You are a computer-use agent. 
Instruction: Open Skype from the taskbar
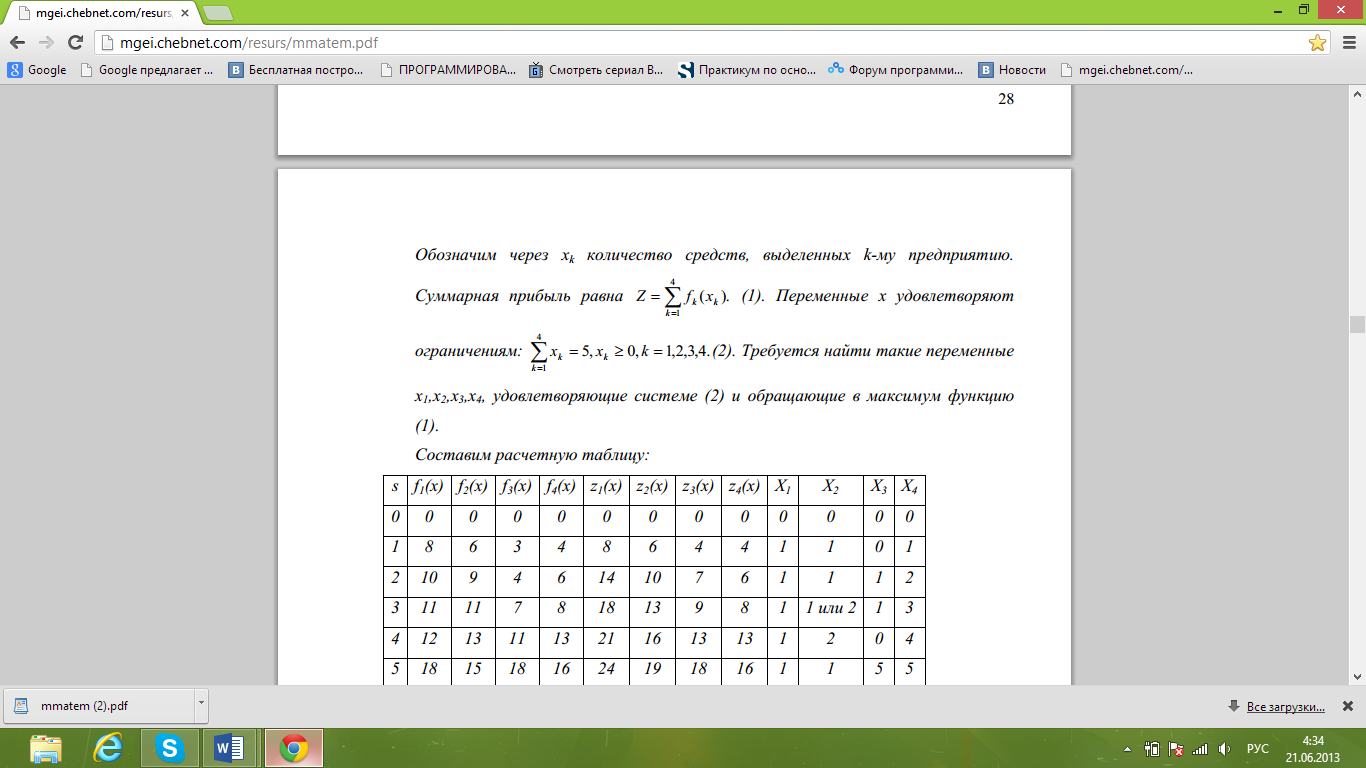[169, 748]
